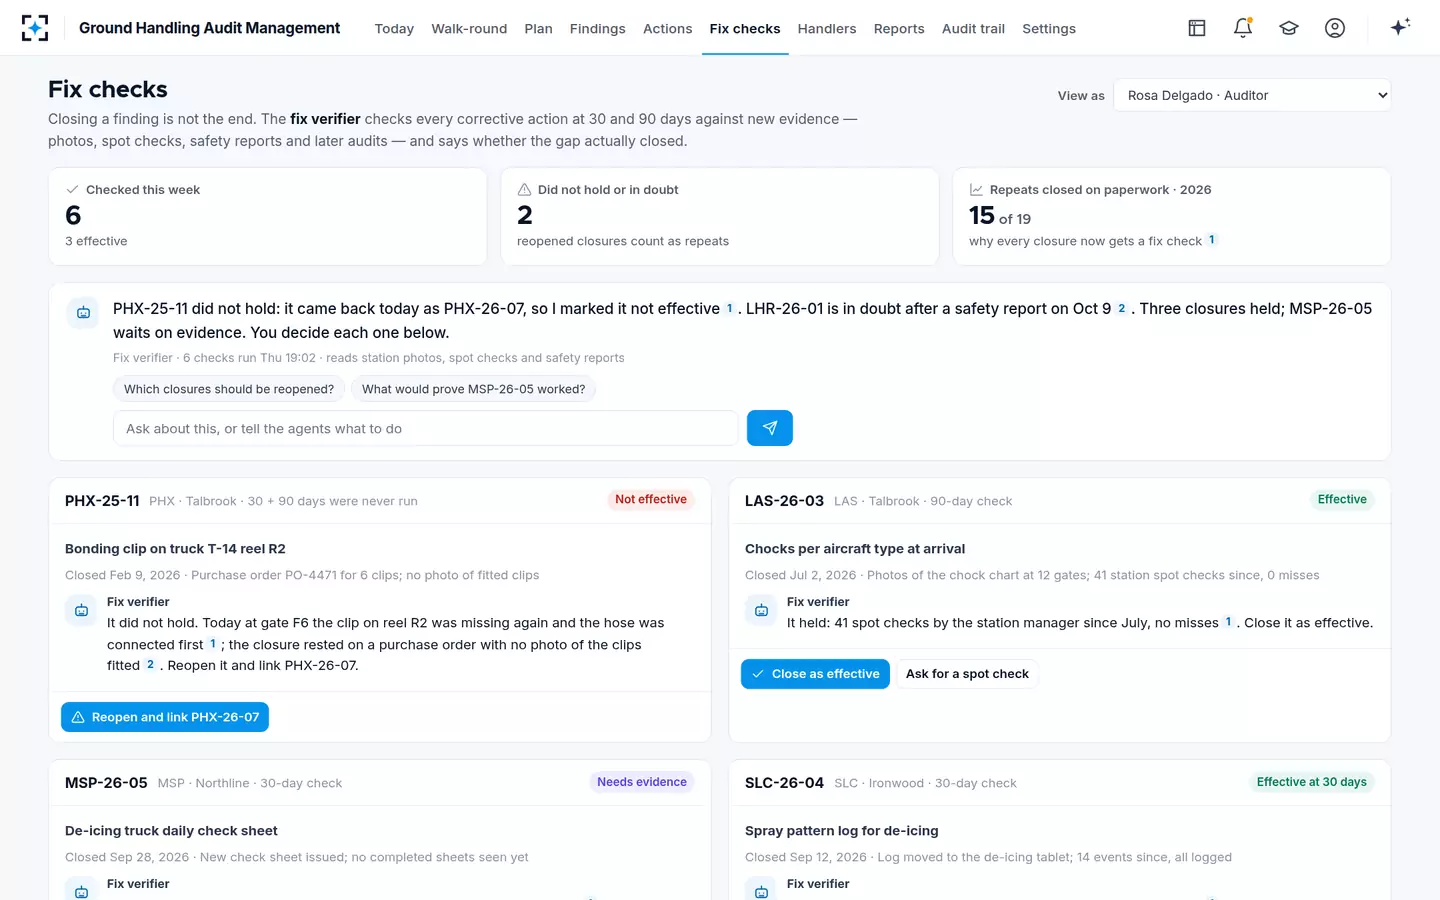Click the app logo icon in the header
The image size is (1440, 900).
tap(35, 28)
